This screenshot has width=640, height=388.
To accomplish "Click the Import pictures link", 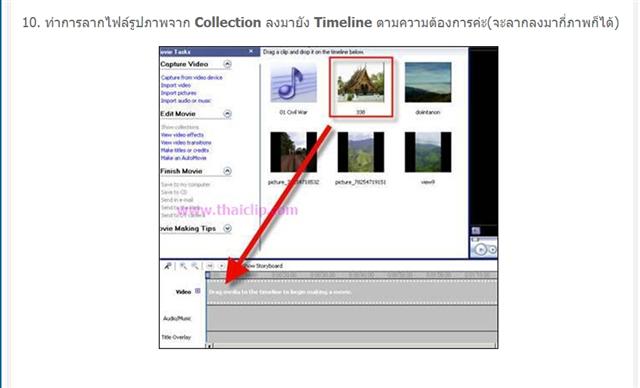I will click(x=179, y=93).
